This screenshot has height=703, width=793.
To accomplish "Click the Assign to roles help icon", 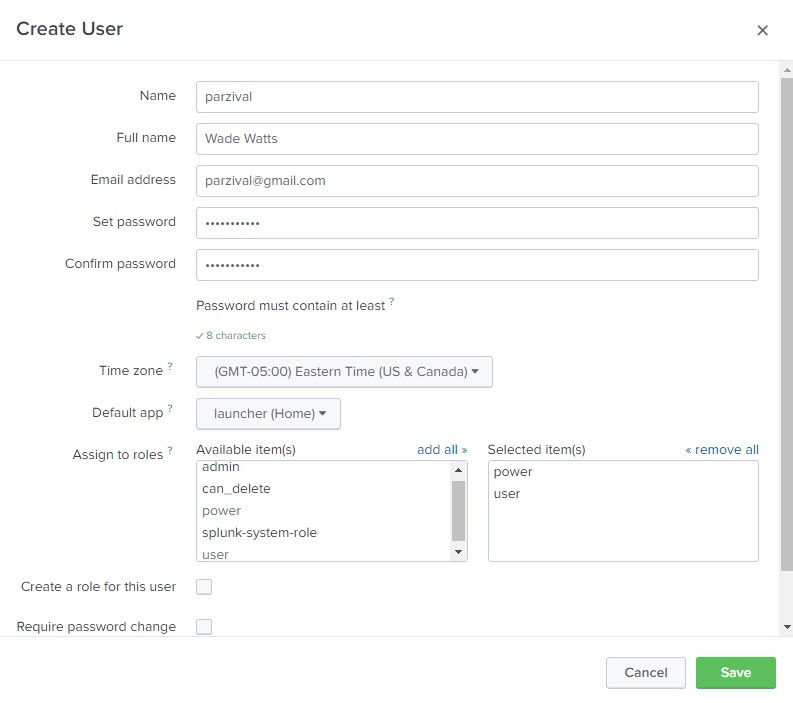I will pyautogui.click(x=170, y=451).
